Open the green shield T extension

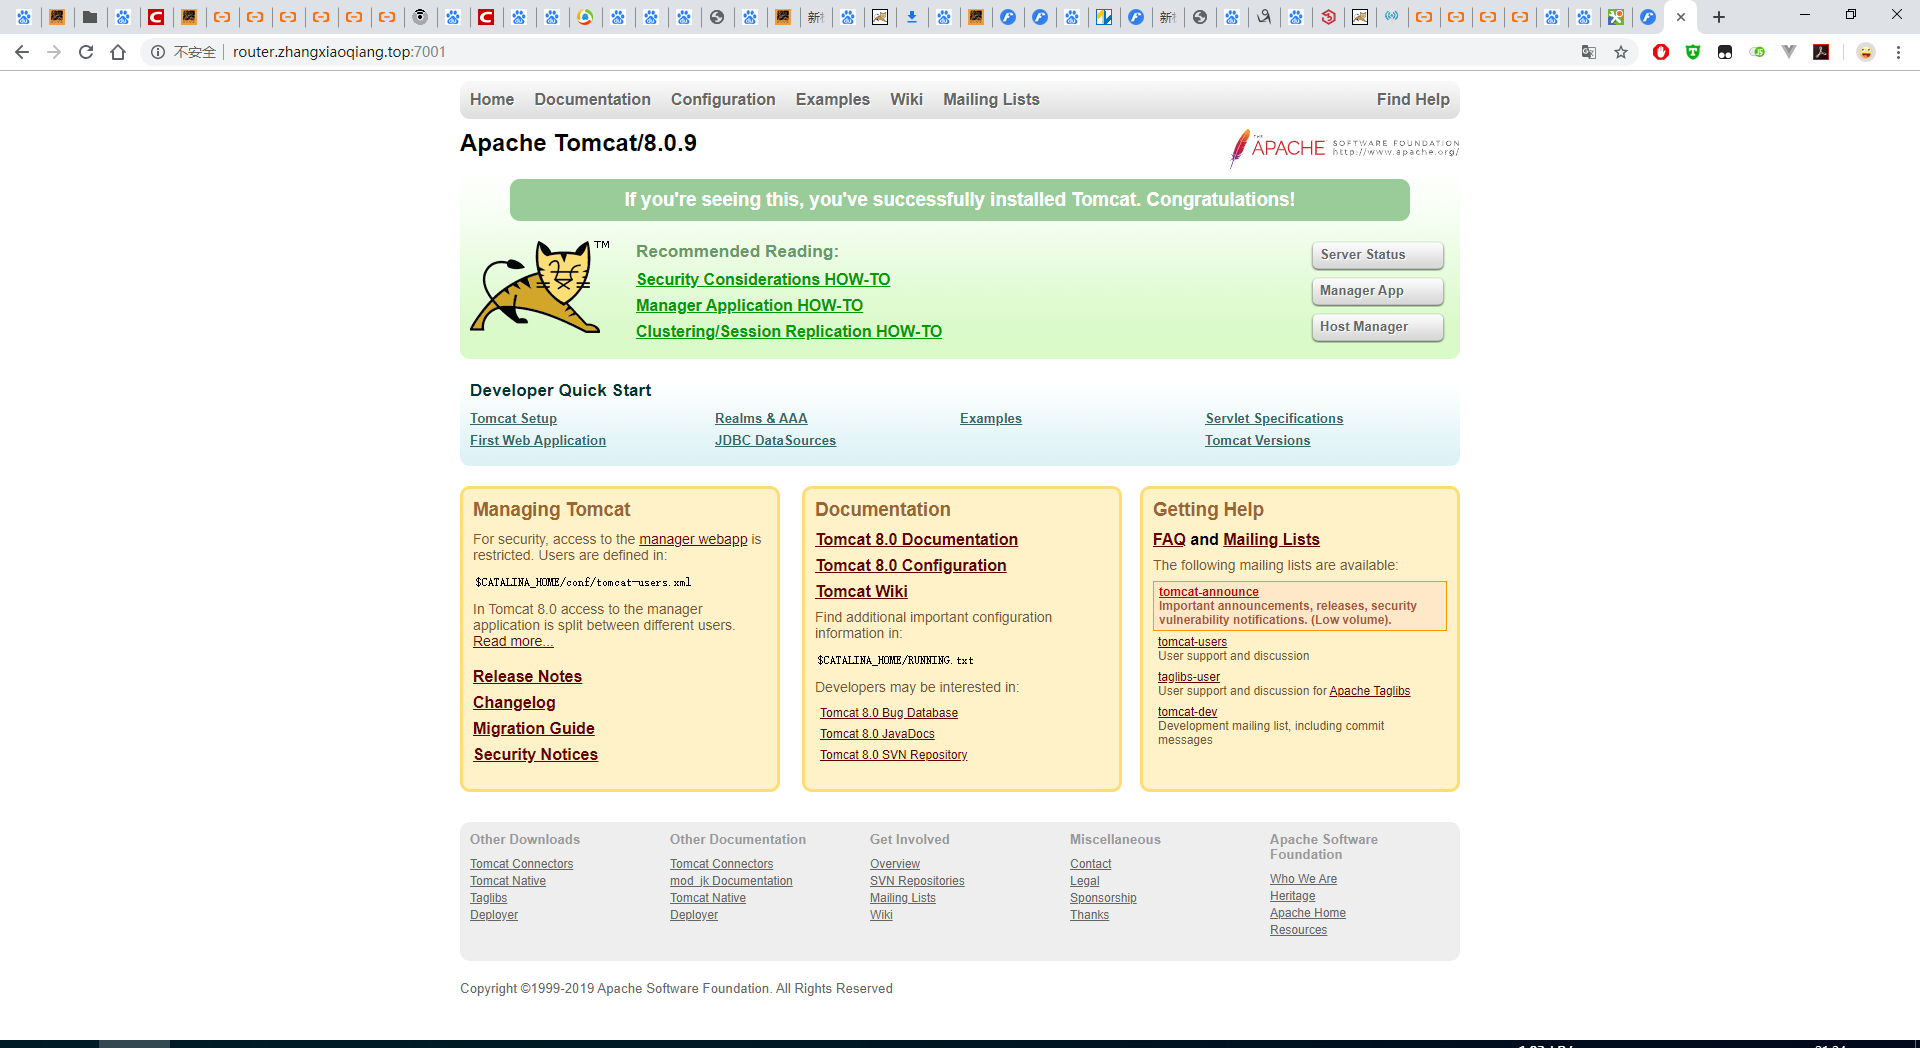coord(1693,52)
